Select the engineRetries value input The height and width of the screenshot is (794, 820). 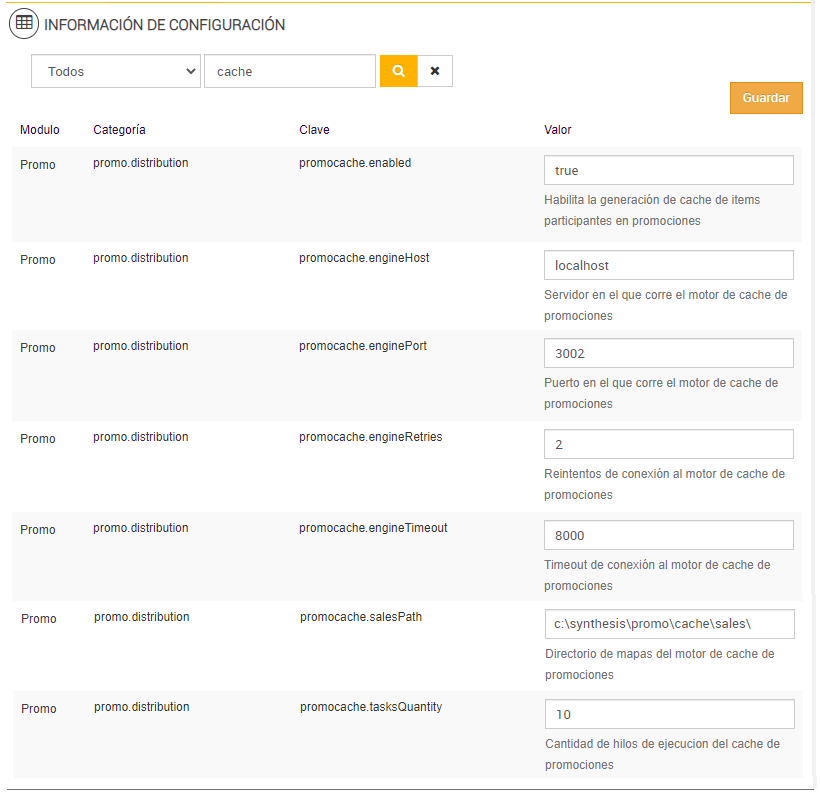668,444
